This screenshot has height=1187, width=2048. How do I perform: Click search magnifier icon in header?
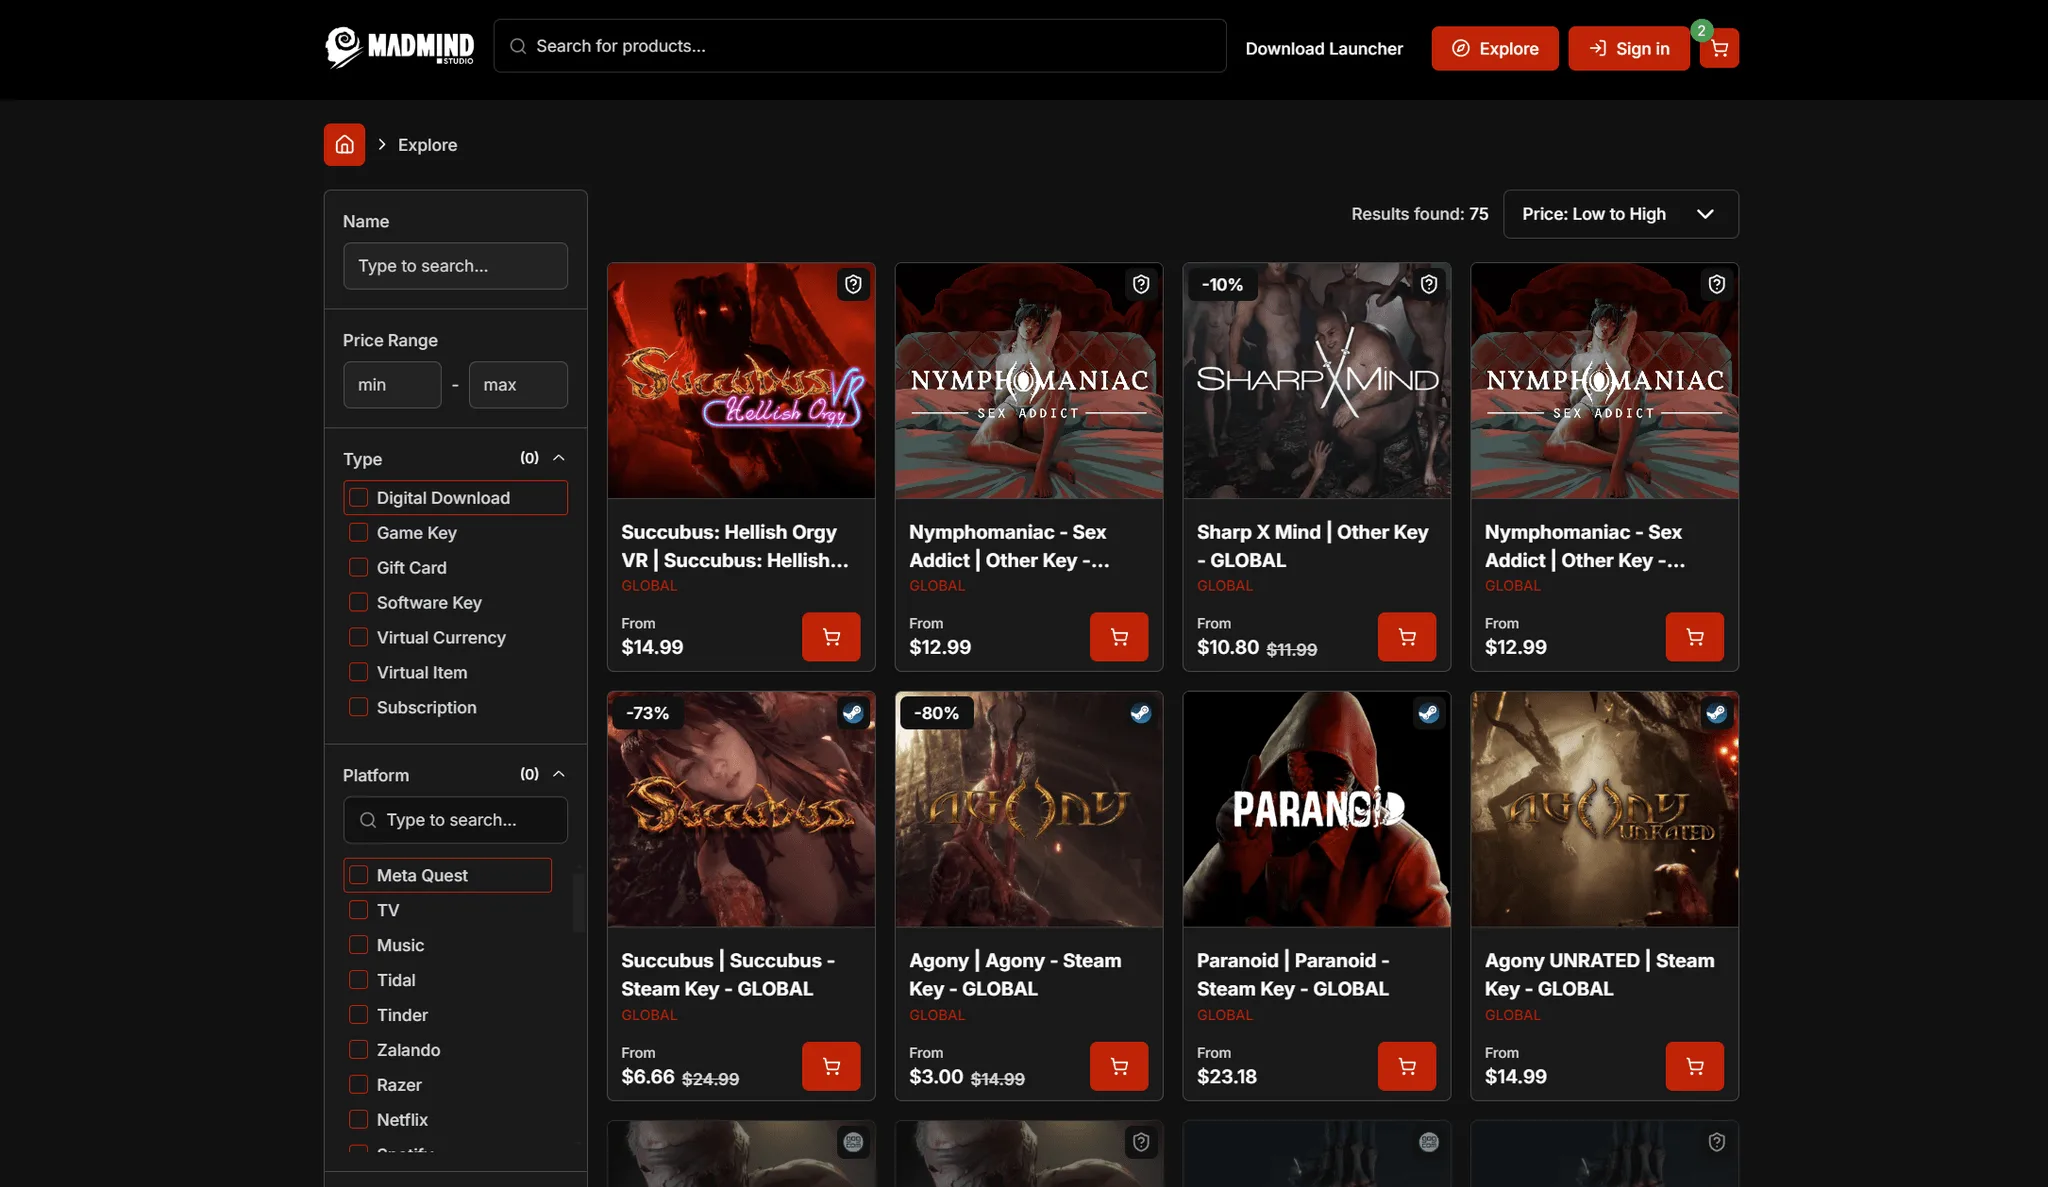click(518, 46)
